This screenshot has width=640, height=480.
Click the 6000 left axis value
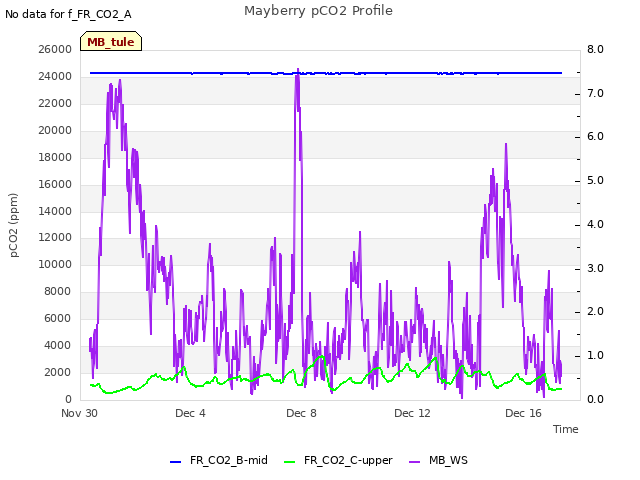(58, 318)
